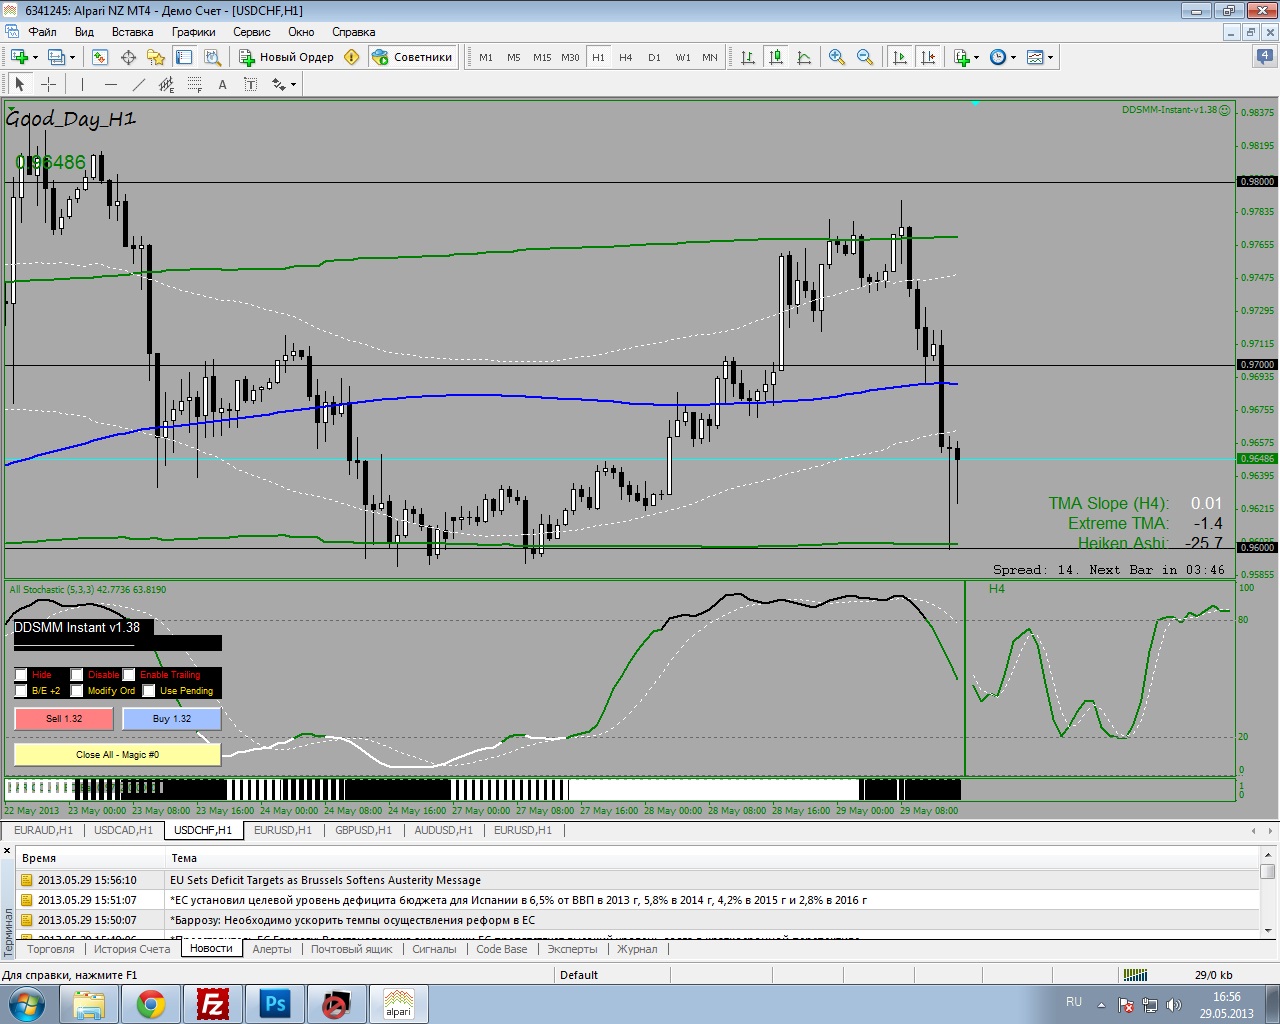The width and height of the screenshot is (1280, 1024).
Task: Tick the Disable checkbox
Action: click(77, 675)
